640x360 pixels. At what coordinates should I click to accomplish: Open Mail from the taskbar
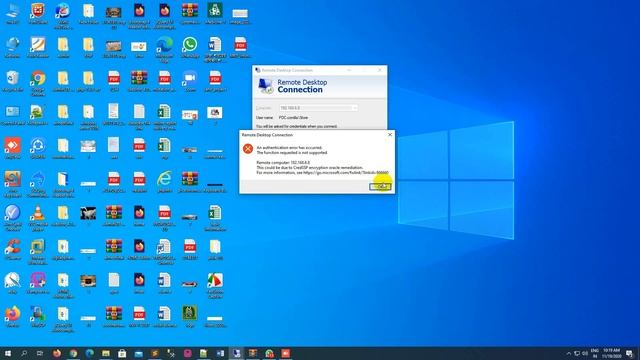(x=138, y=353)
